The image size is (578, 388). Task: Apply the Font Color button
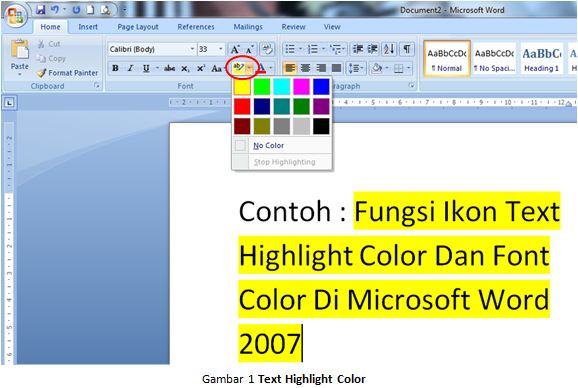[x=261, y=68]
